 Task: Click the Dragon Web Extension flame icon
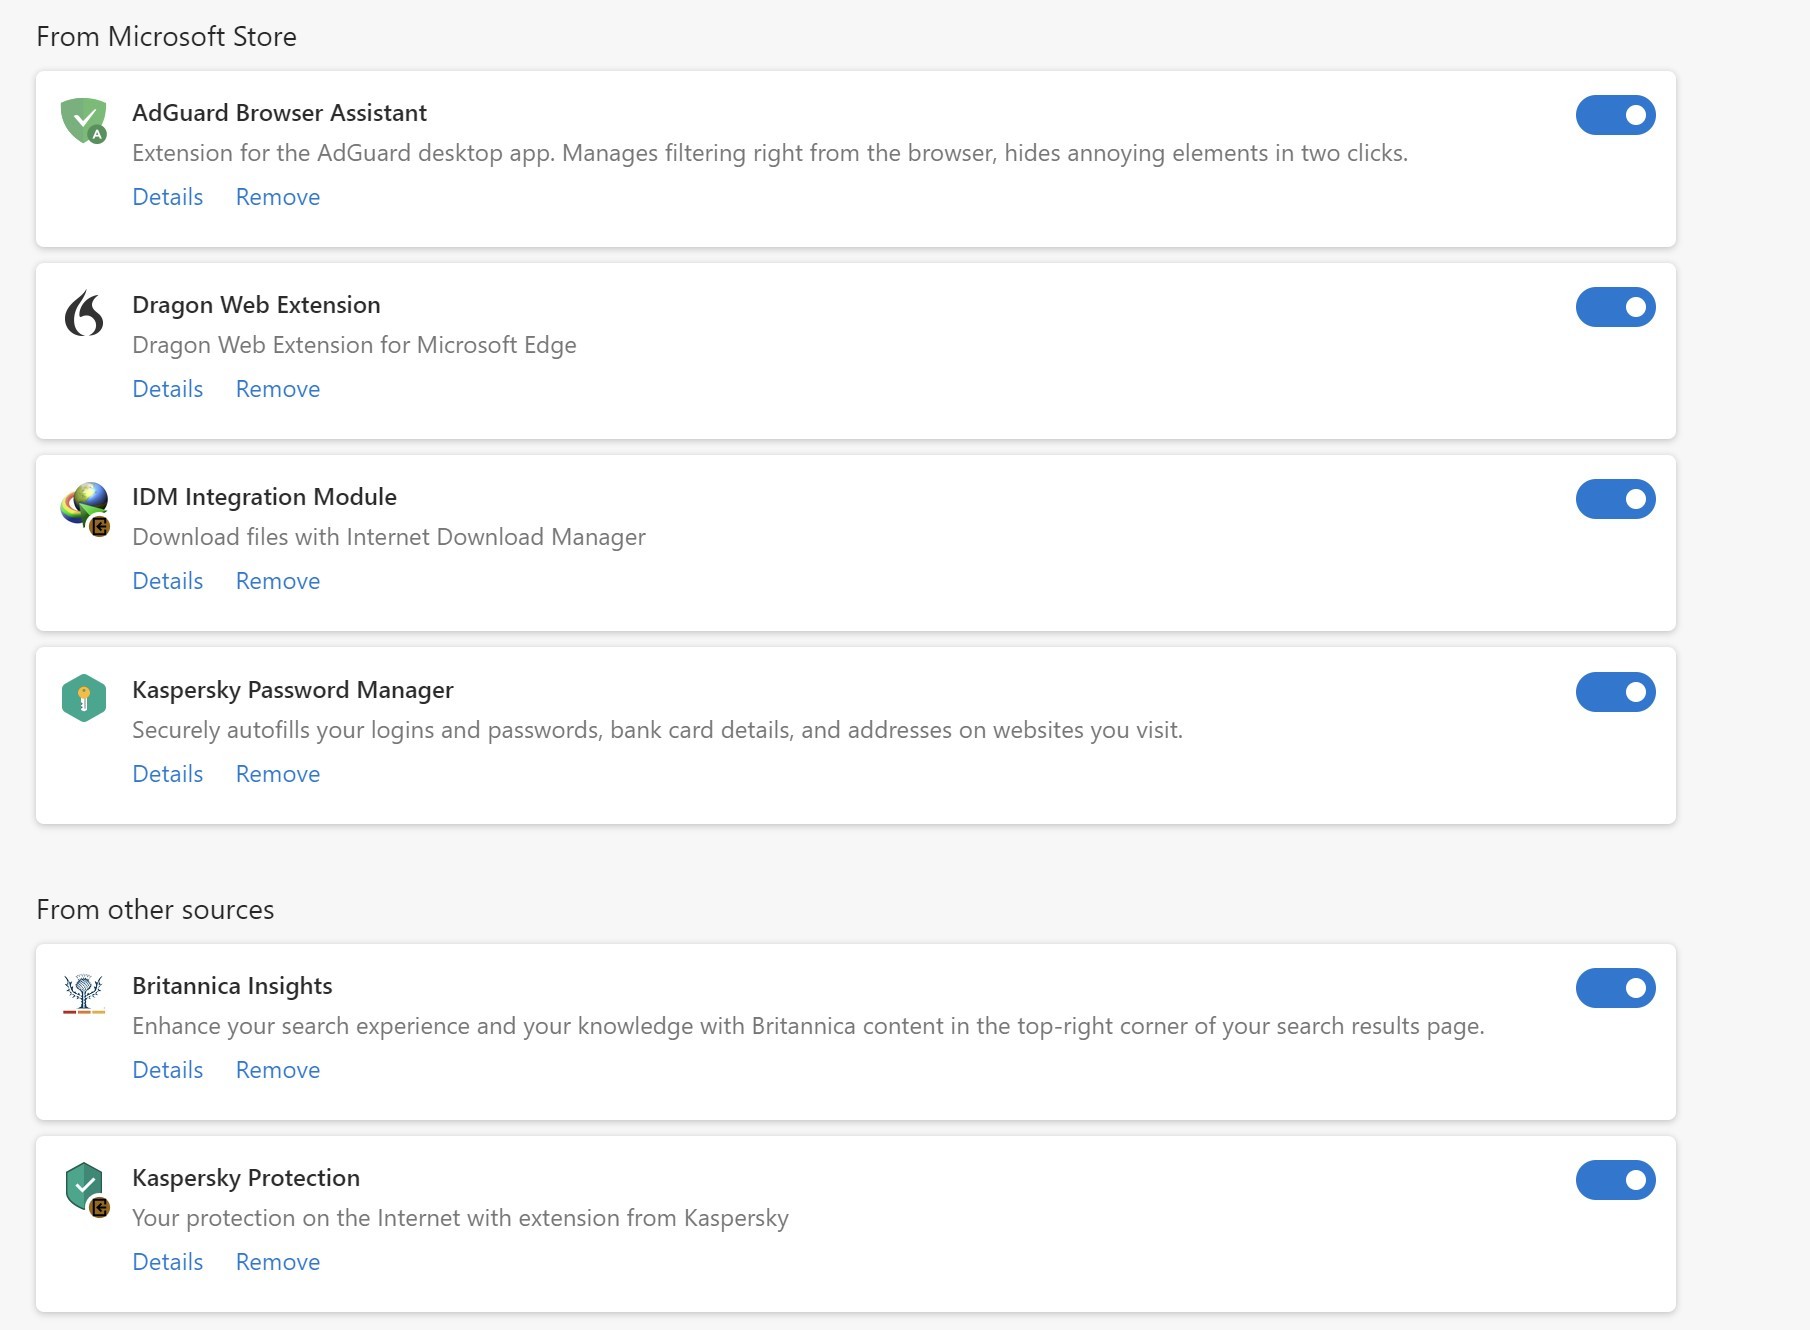[84, 313]
